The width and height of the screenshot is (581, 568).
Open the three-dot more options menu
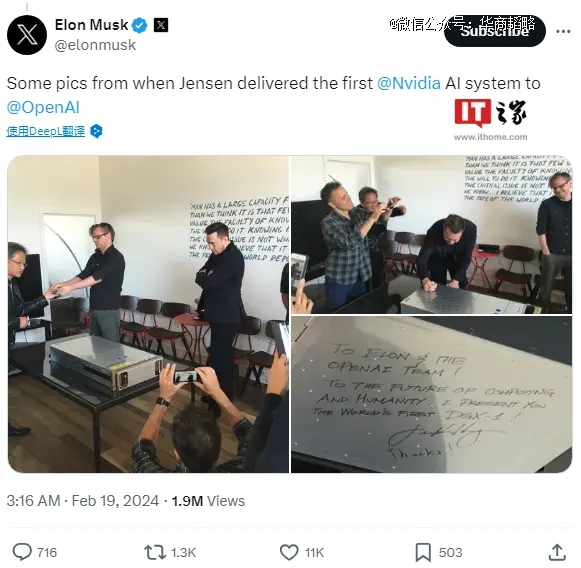[x=563, y=31]
